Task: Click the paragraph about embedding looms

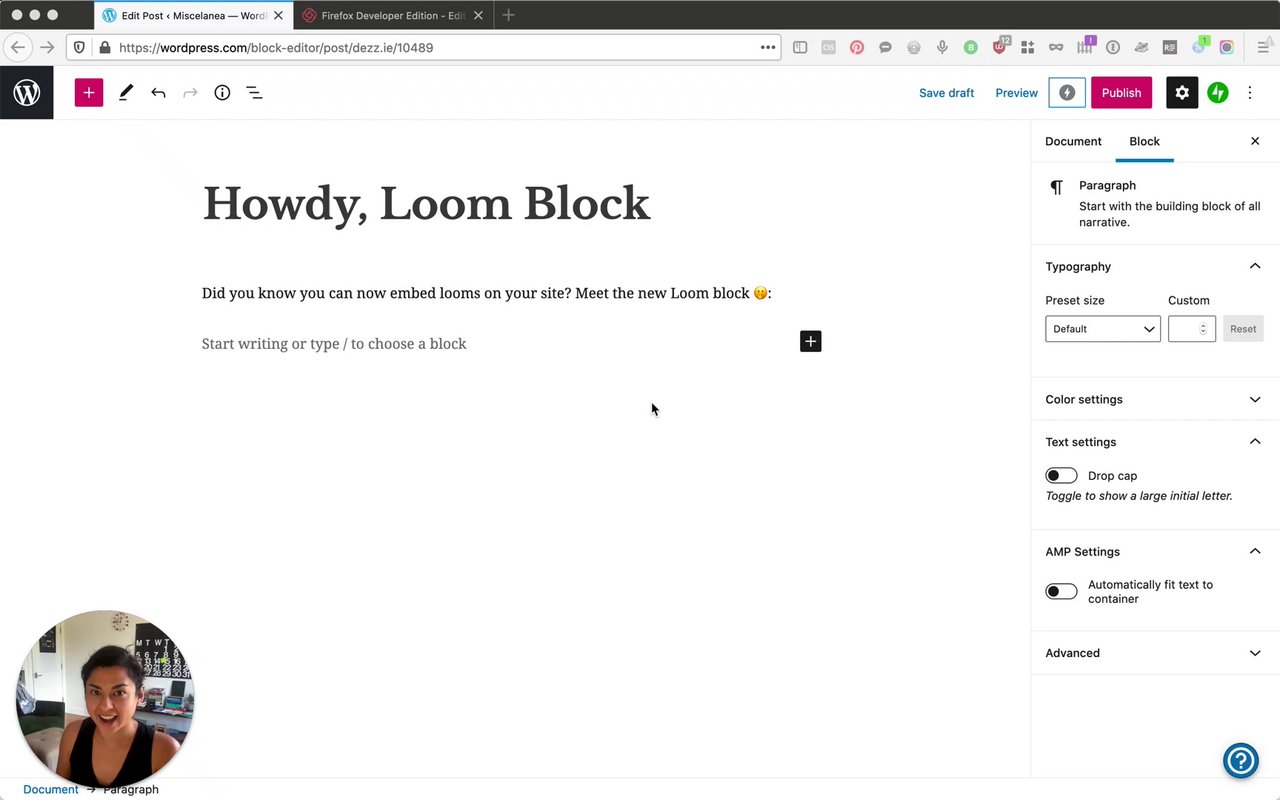Action: [x=487, y=293]
